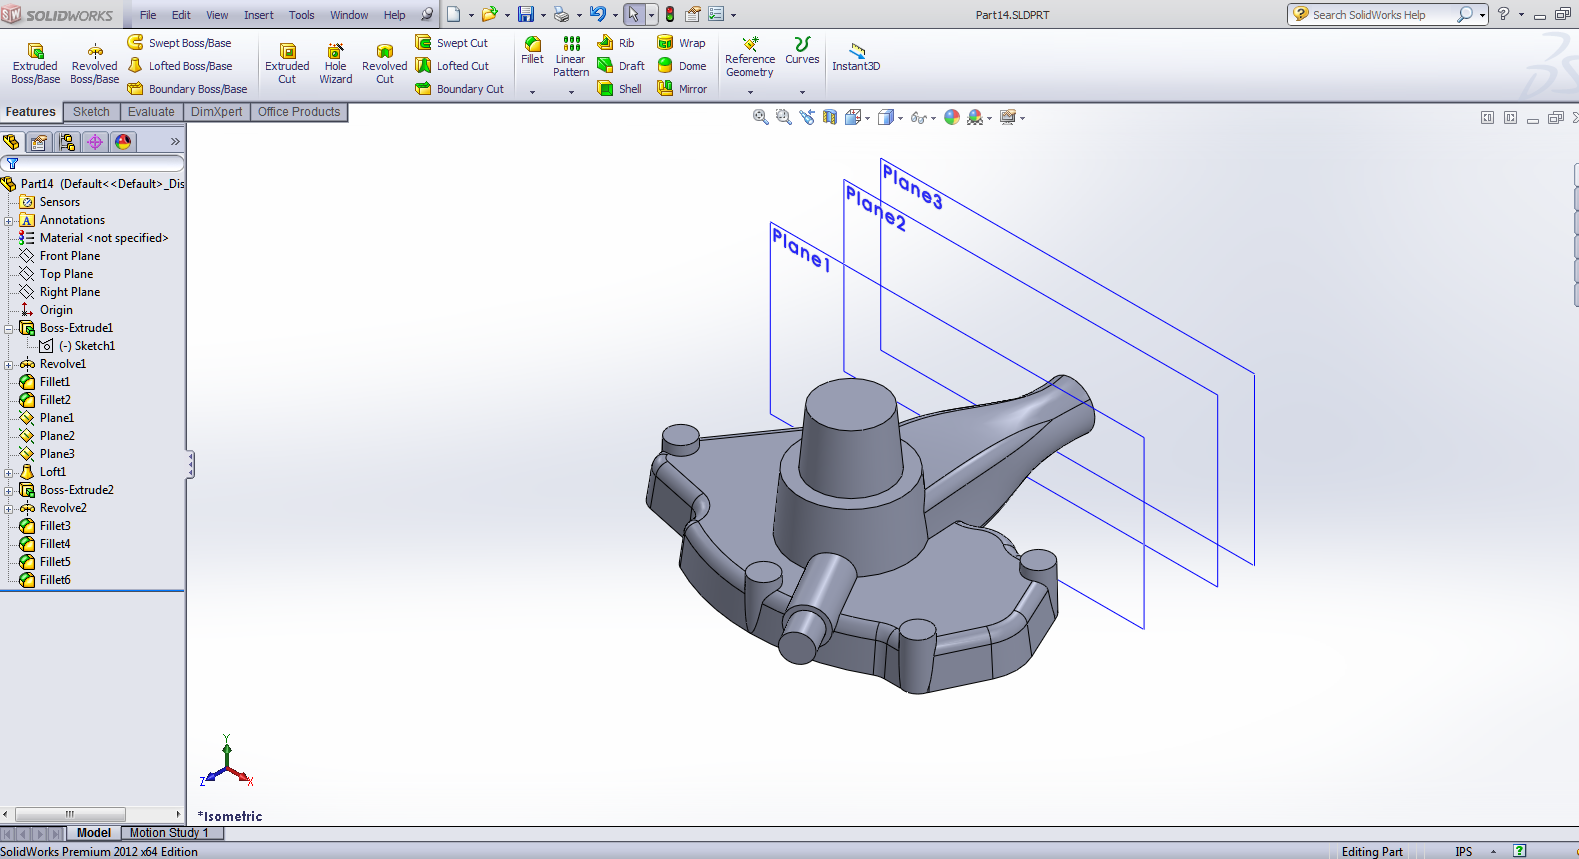The image size is (1579, 859).
Task: Click the Save icon
Action: 526,14
